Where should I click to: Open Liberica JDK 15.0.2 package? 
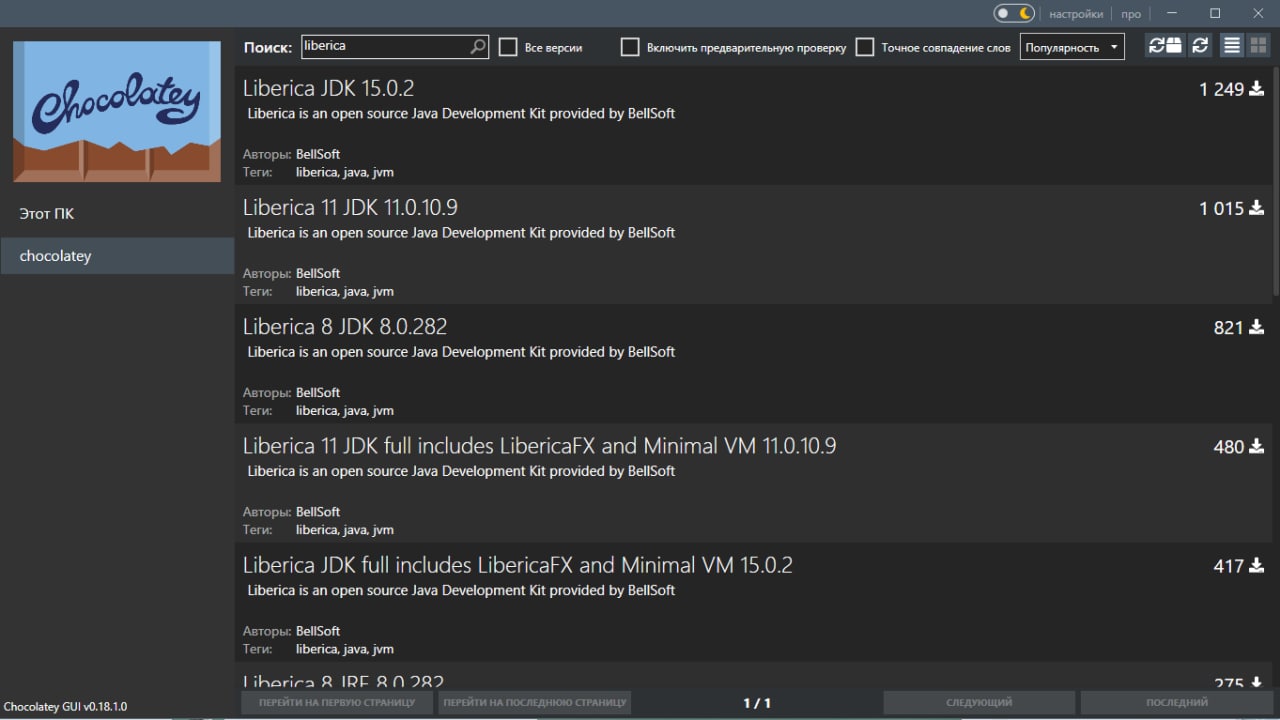click(x=754, y=125)
